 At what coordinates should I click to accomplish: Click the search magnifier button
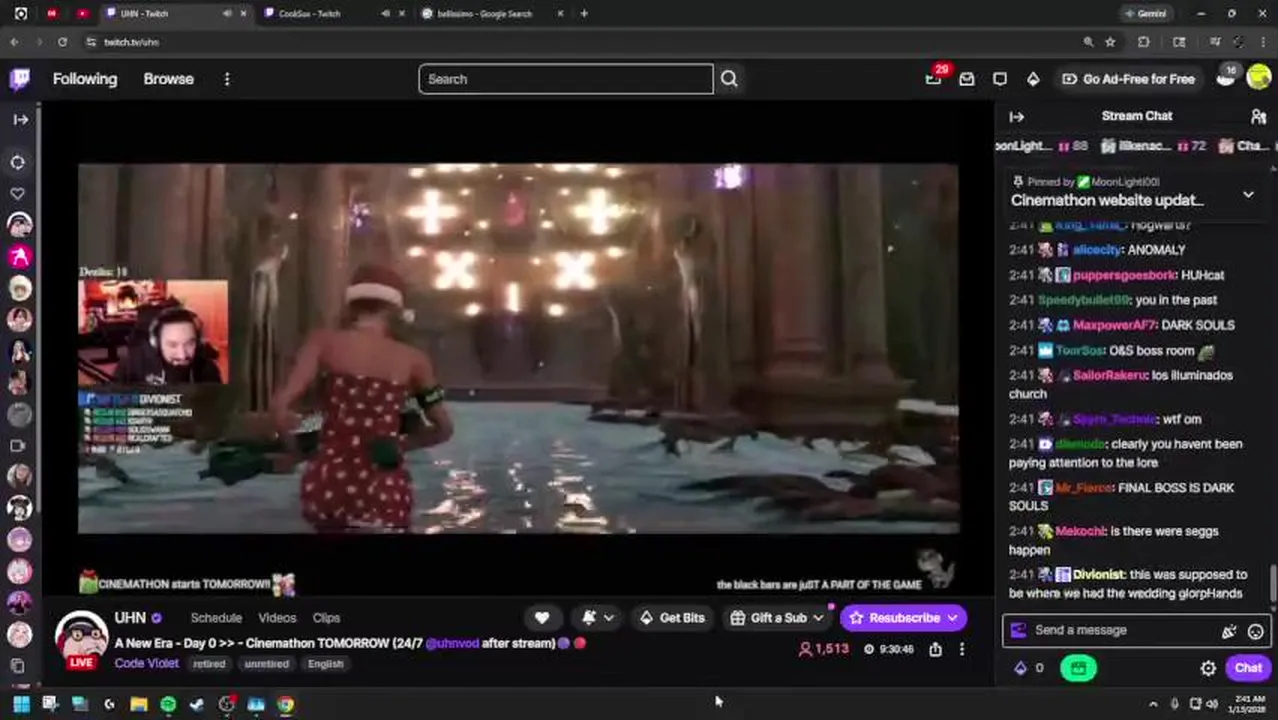729,79
